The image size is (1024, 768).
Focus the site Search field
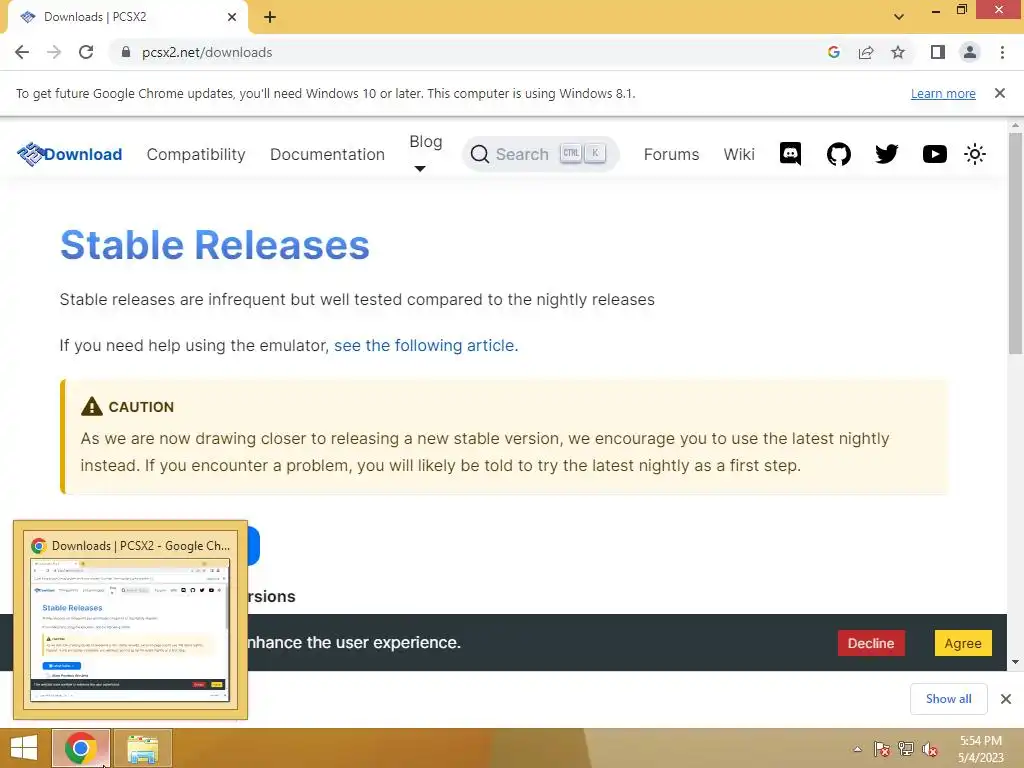(x=540, y=154)
